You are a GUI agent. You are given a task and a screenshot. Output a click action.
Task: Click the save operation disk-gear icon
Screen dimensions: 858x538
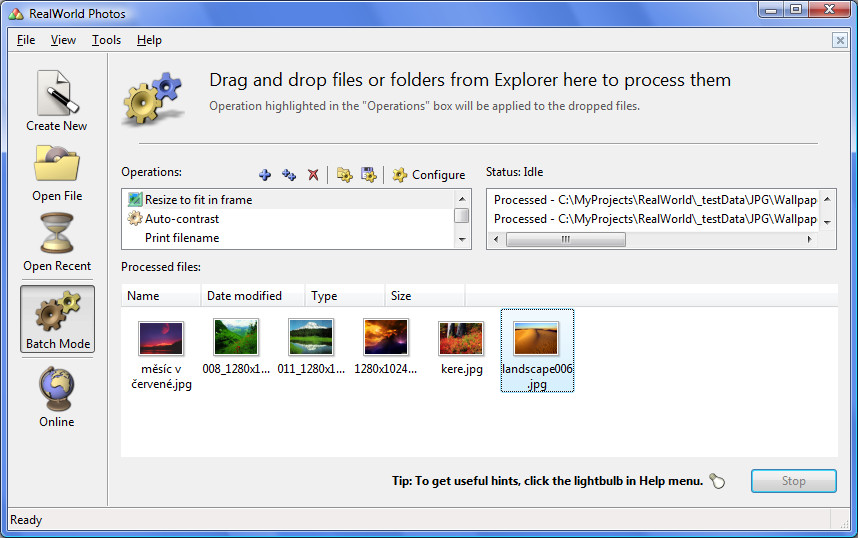click(x=368, y=175)
